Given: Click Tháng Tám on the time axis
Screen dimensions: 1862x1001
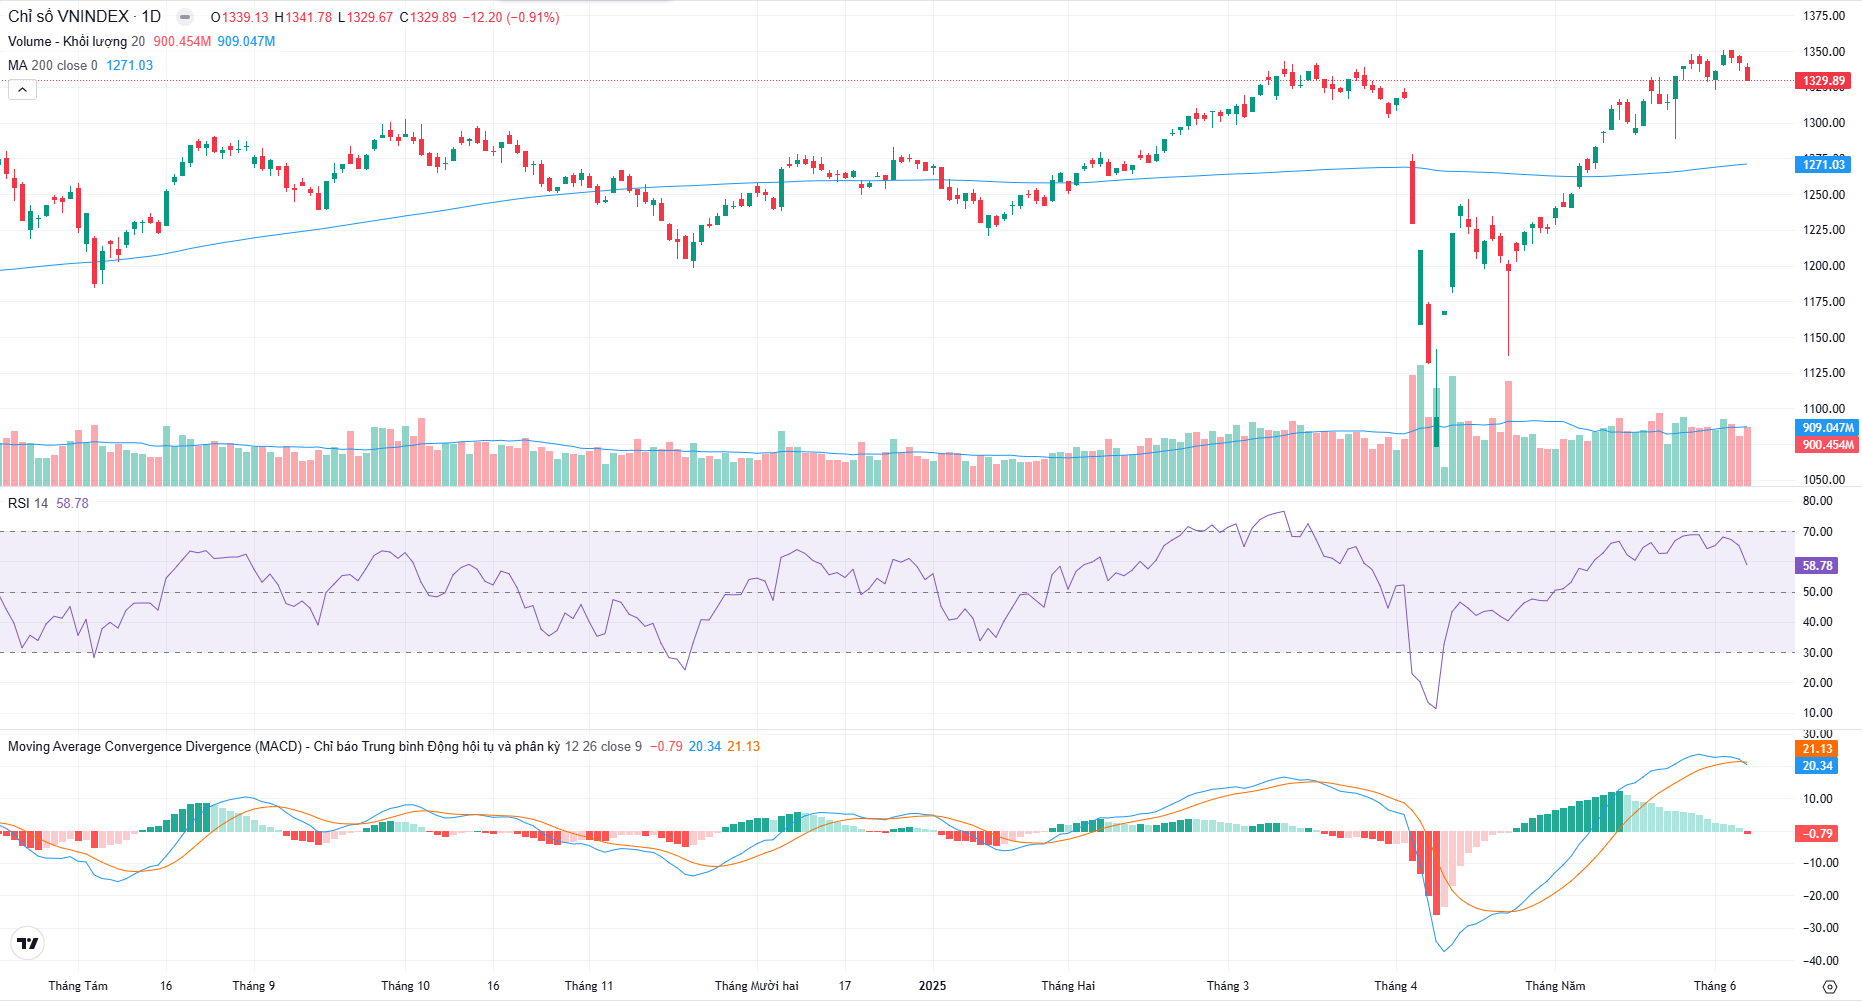Looking at the screenshot, I should pyautogui.click(x=78, y=986).
